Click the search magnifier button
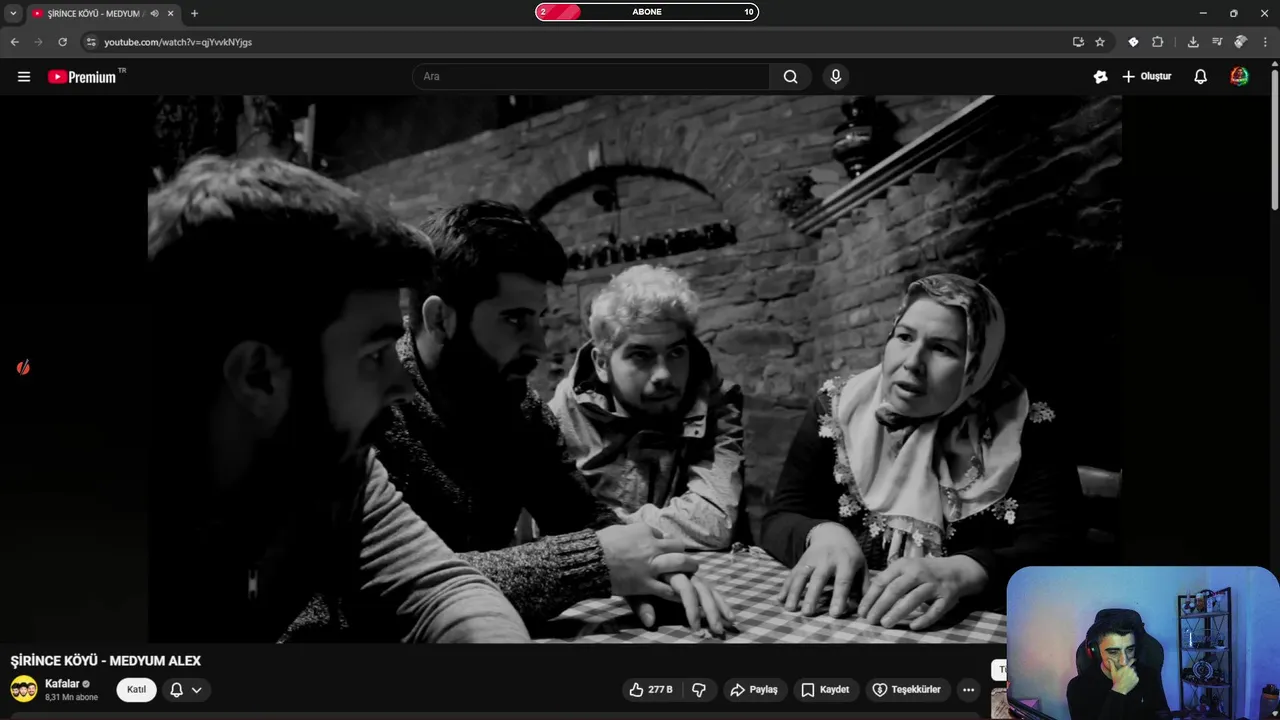 [x=790, y=77]
